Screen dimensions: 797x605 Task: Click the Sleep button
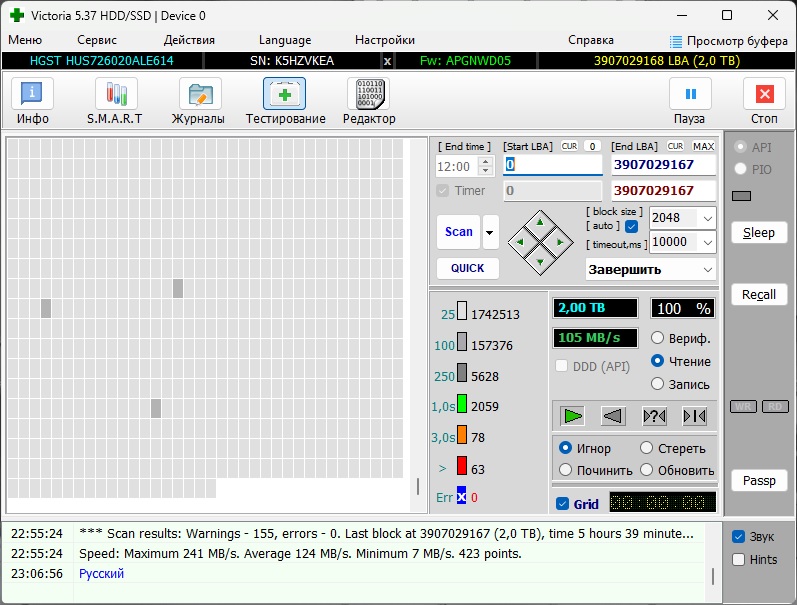coord(759,232)
